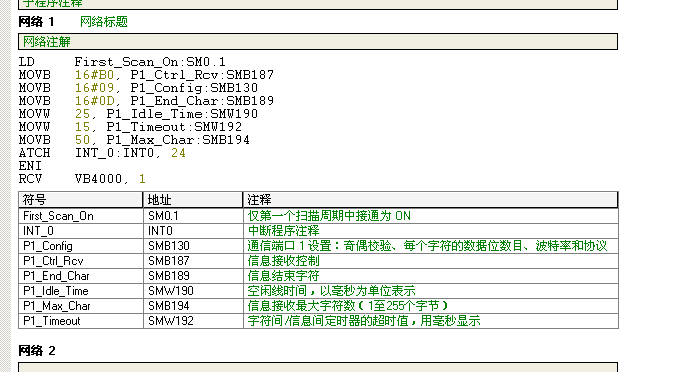Click the green network title text
The image size is (683, 384).
[x=104, y=22]
